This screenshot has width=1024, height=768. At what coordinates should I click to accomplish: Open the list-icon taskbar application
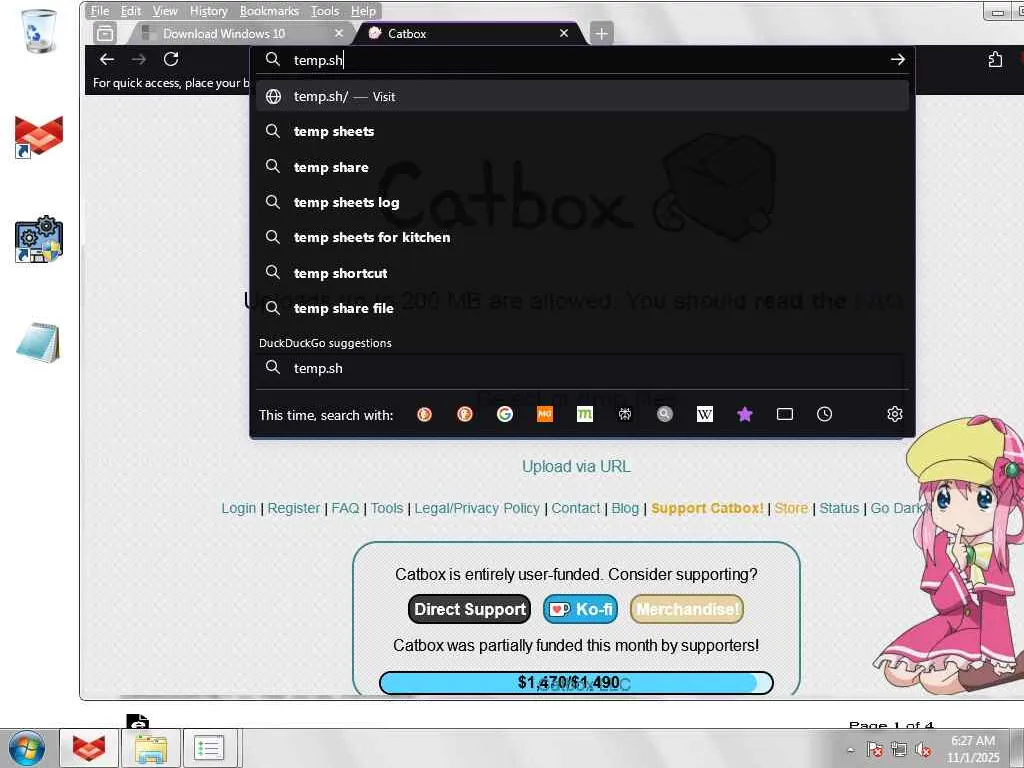[x=209, y=748]
